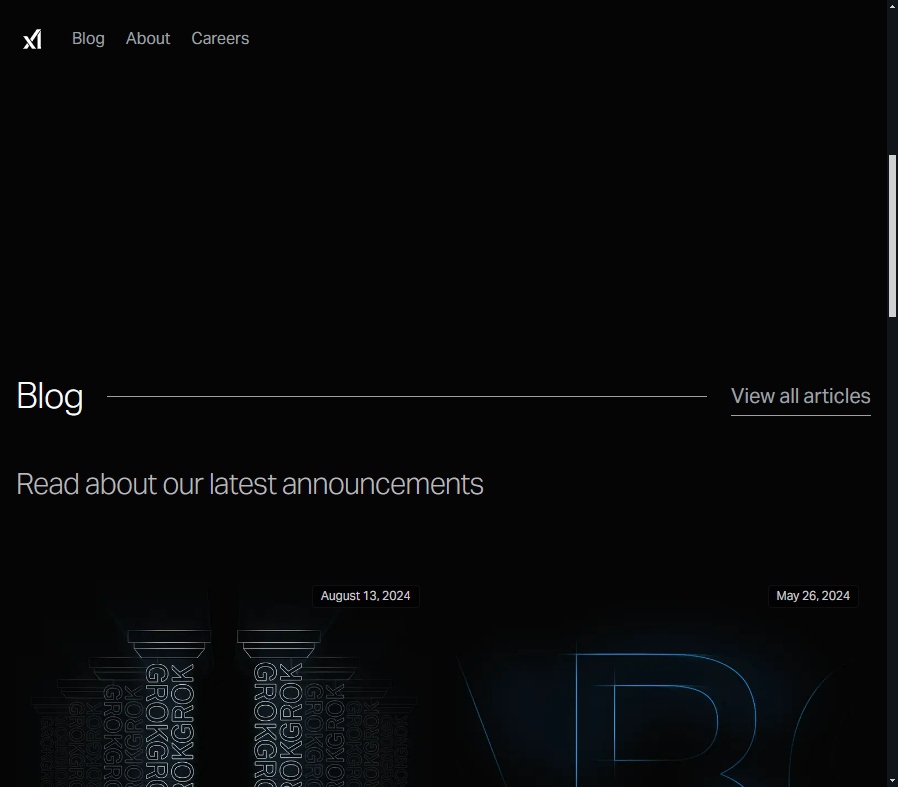The width and height of the screenshot is (898, 787).
Task: Click the August 13, 2024 date label
Action: [365, 596]
